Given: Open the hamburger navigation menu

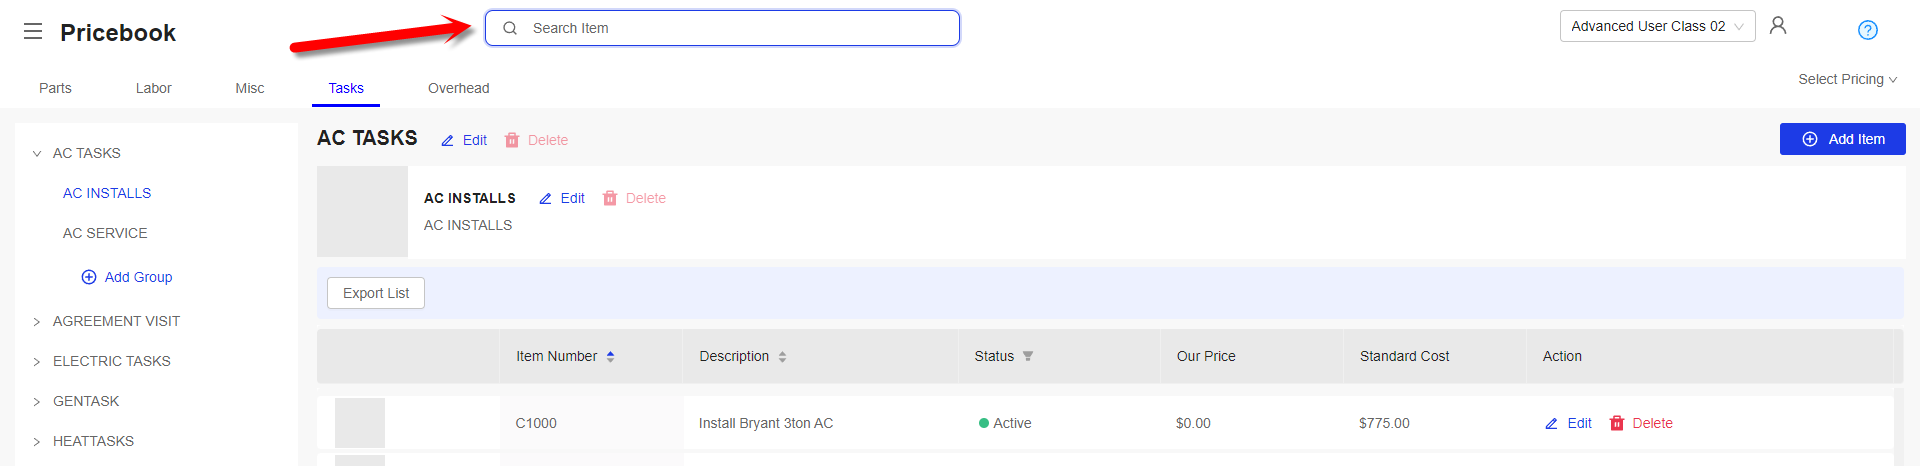Looking at the screenshot, I should [x=33, y=31].
